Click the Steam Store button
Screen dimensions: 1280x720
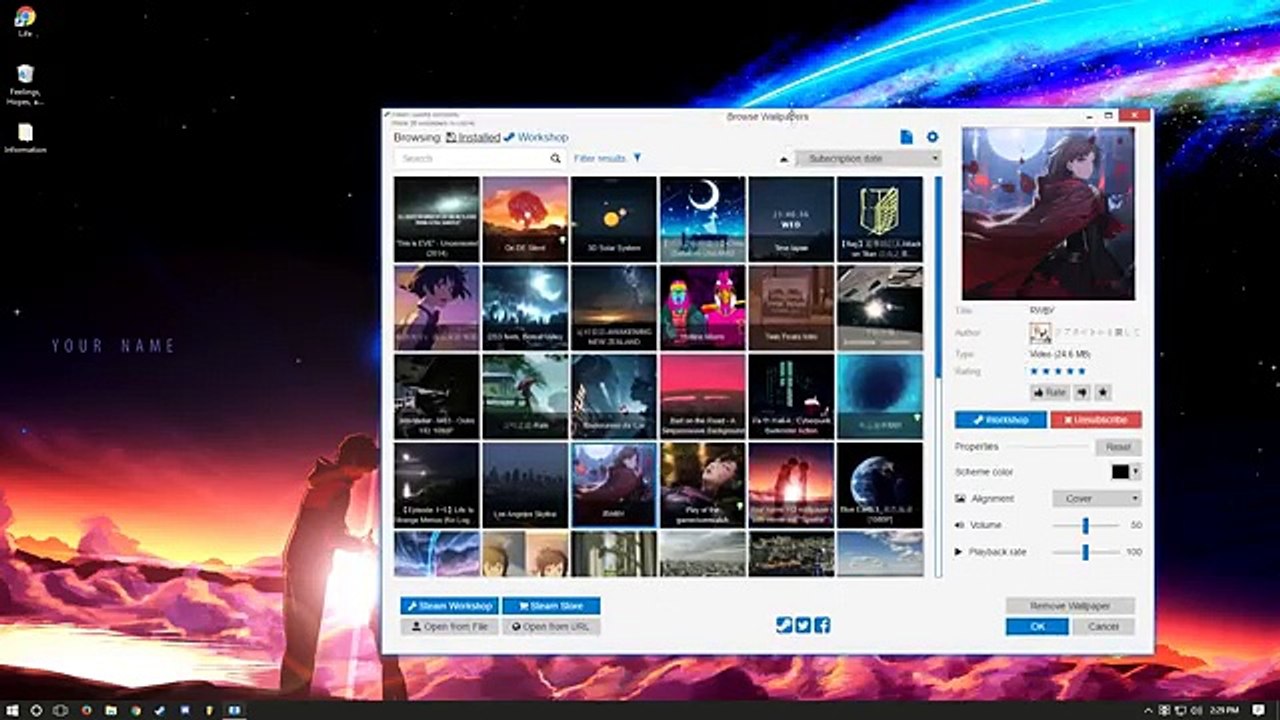point(551,606)
